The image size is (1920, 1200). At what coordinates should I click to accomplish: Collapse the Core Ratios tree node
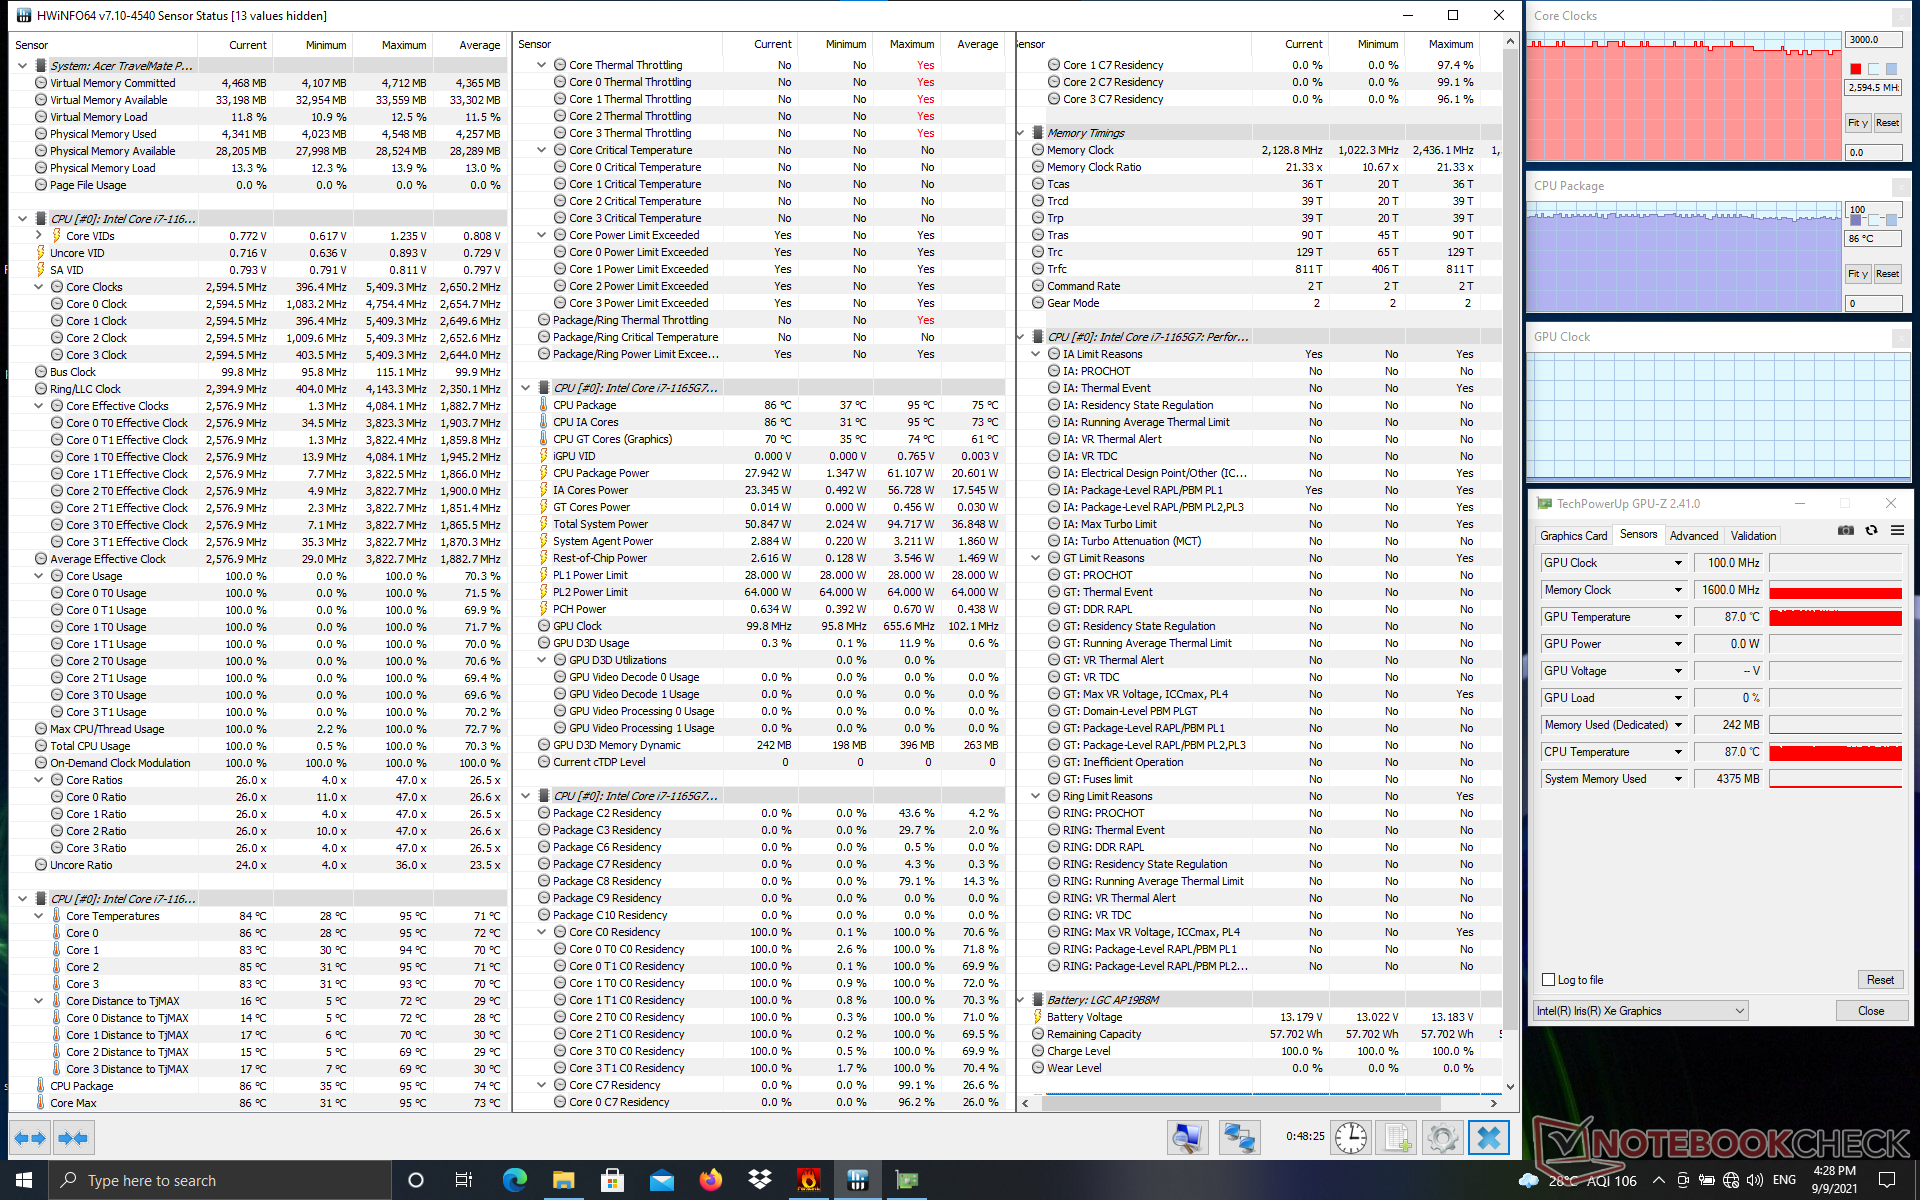39,780
